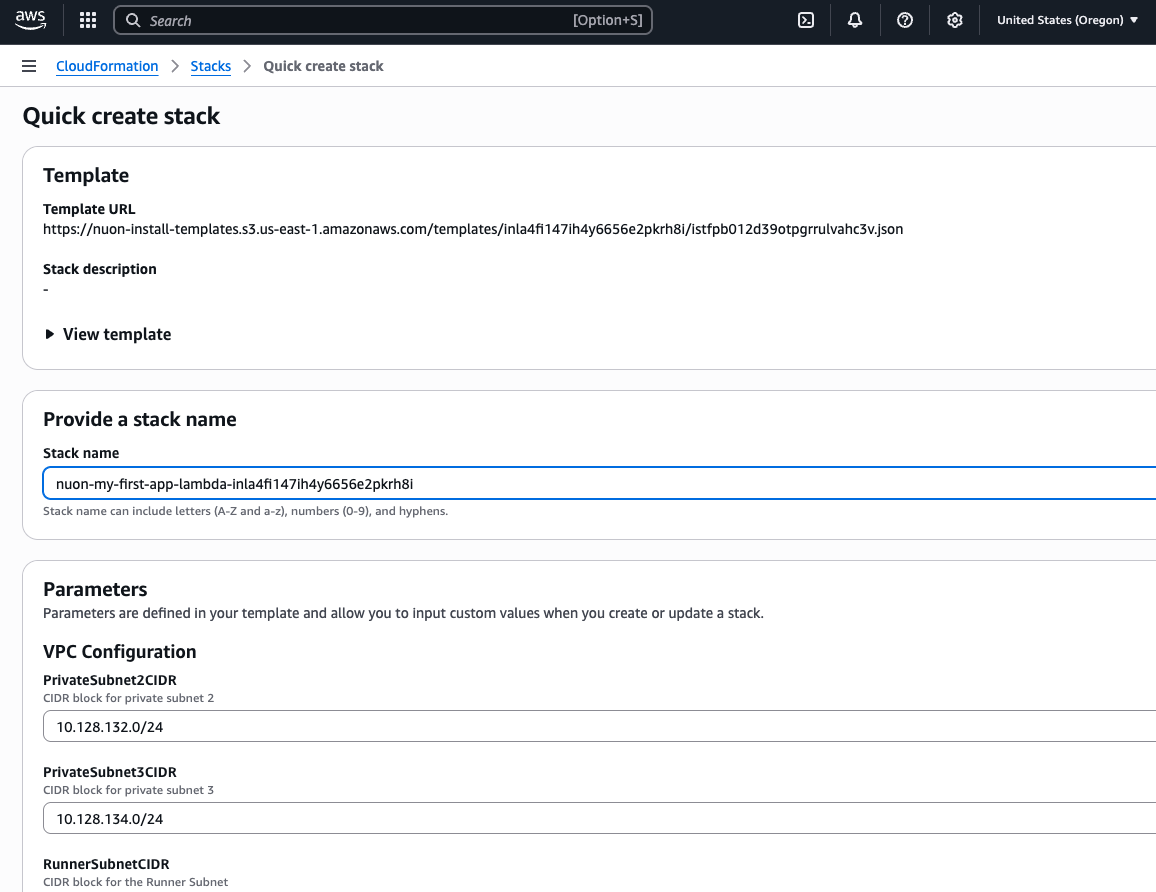Click the Stack name label

81,453
